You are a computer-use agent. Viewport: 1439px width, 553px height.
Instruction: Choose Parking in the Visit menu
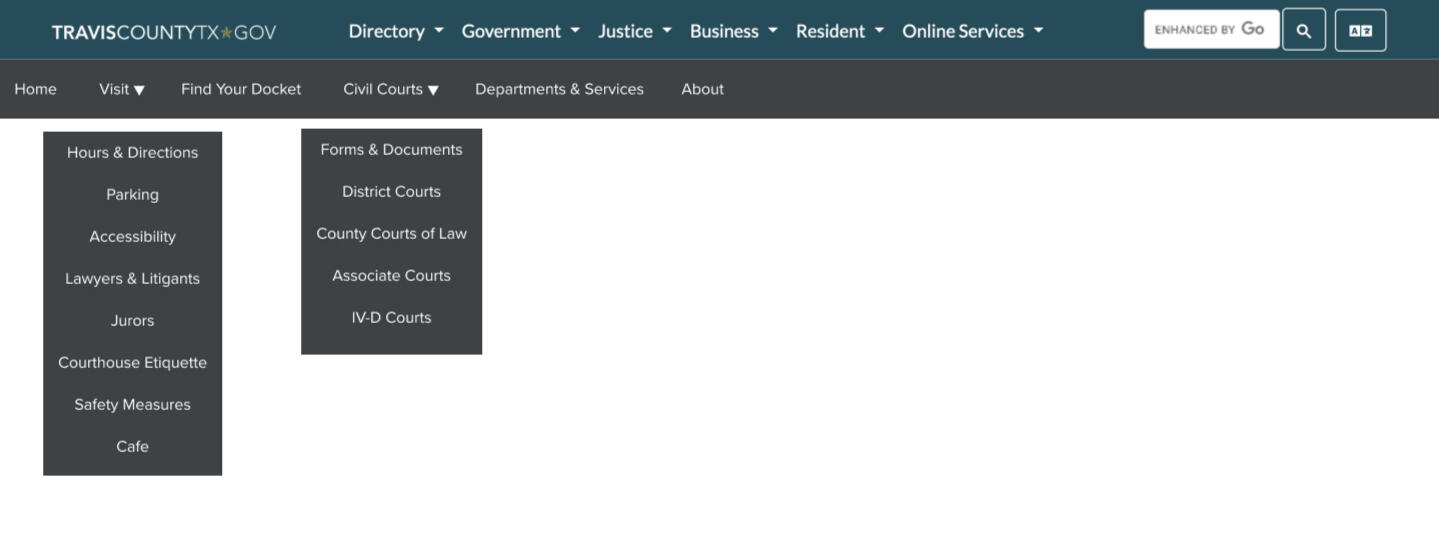pyautogui.click(x=132, y=195)
